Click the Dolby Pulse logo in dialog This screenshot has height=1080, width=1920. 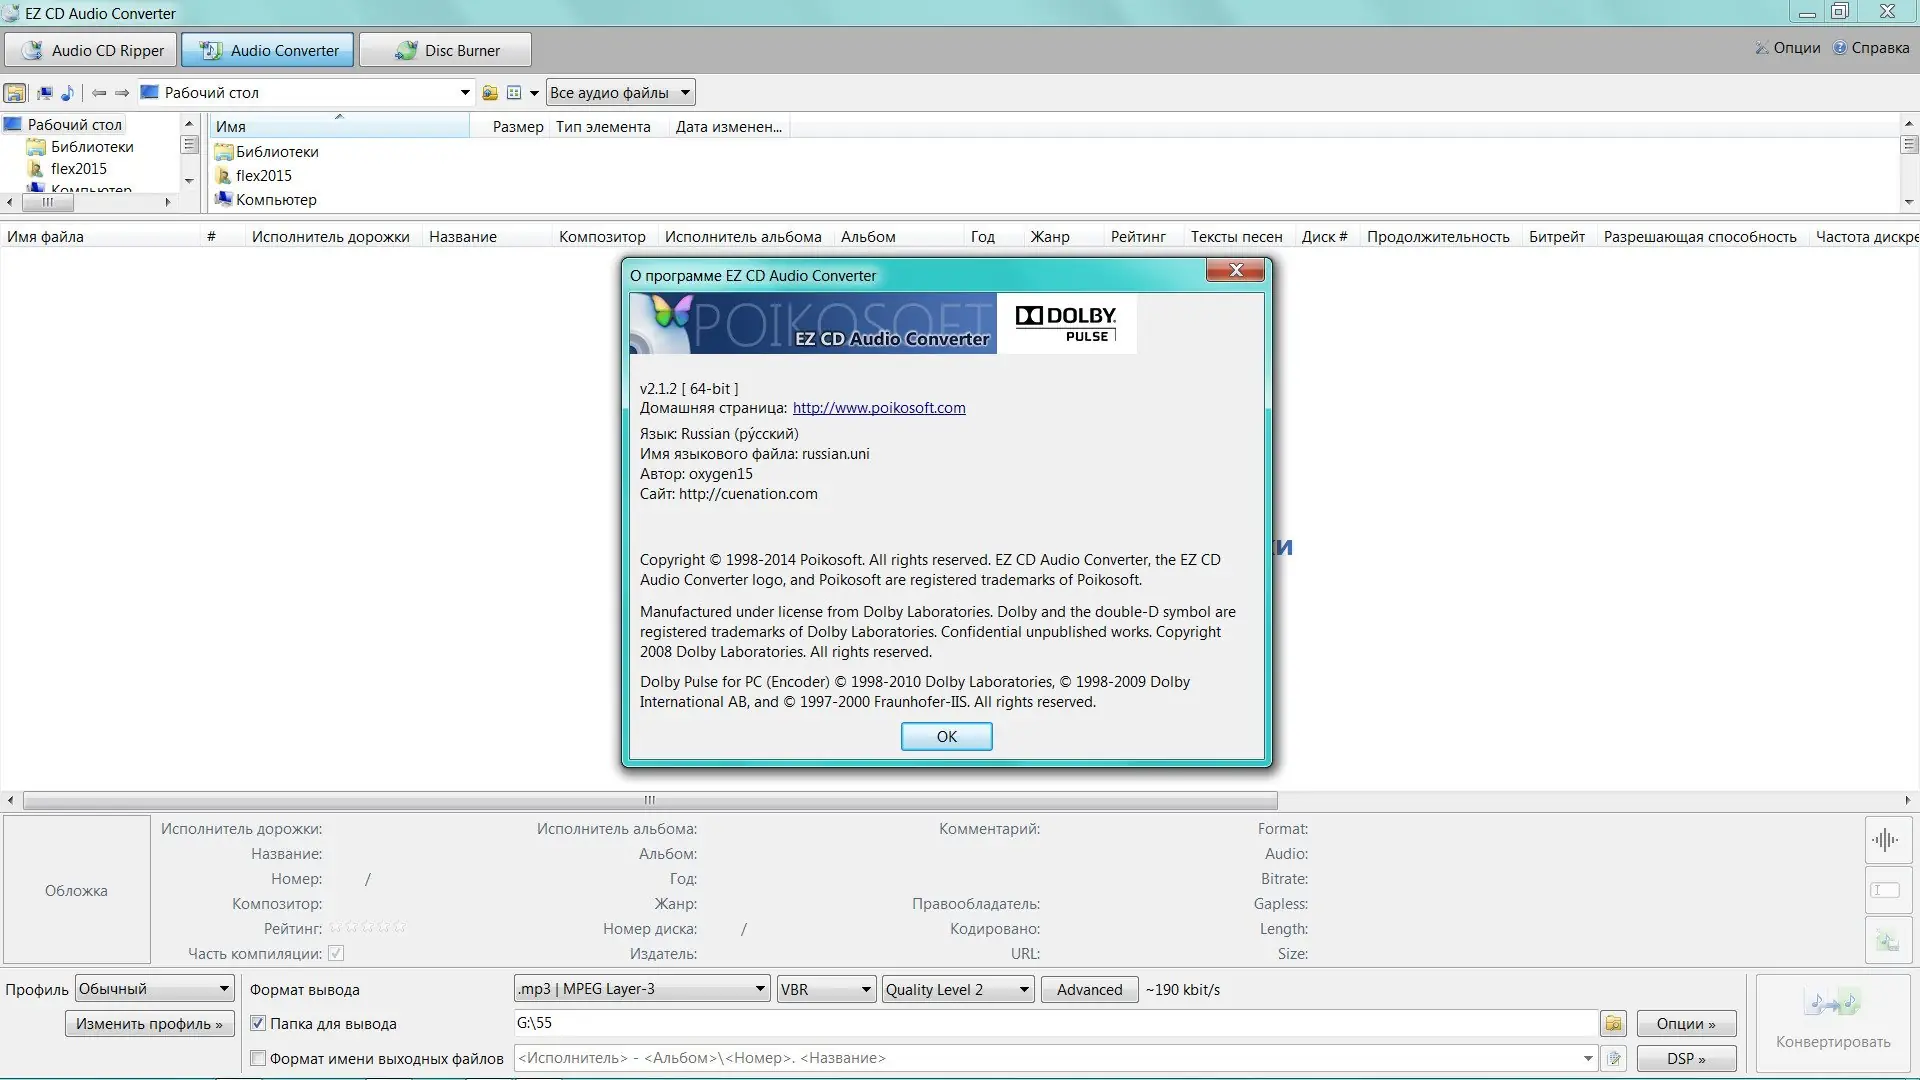coord(1066,323)
